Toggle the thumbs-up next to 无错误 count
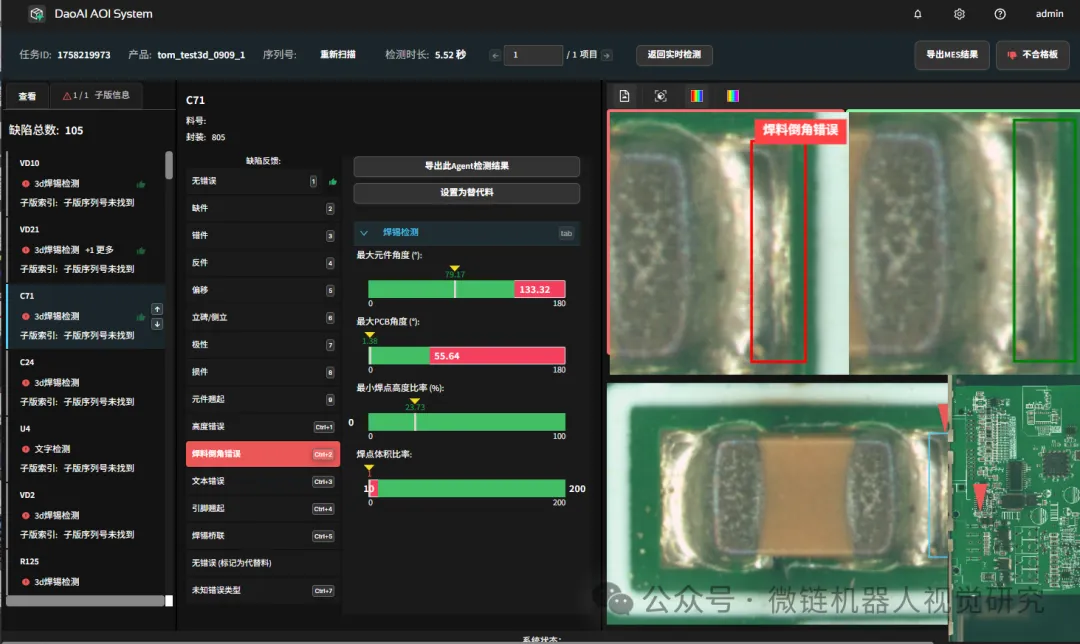 point(333,183)
